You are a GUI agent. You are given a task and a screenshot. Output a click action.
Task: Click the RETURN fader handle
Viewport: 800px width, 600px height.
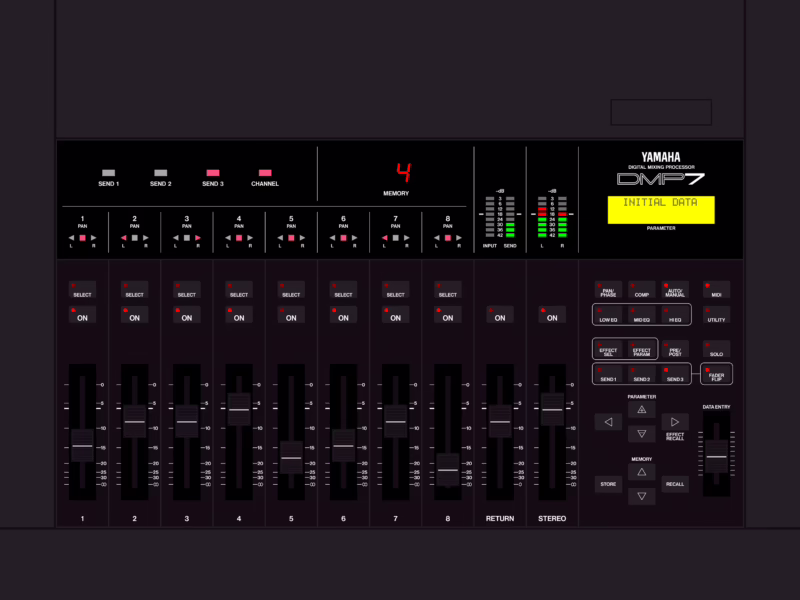(500, 421)
